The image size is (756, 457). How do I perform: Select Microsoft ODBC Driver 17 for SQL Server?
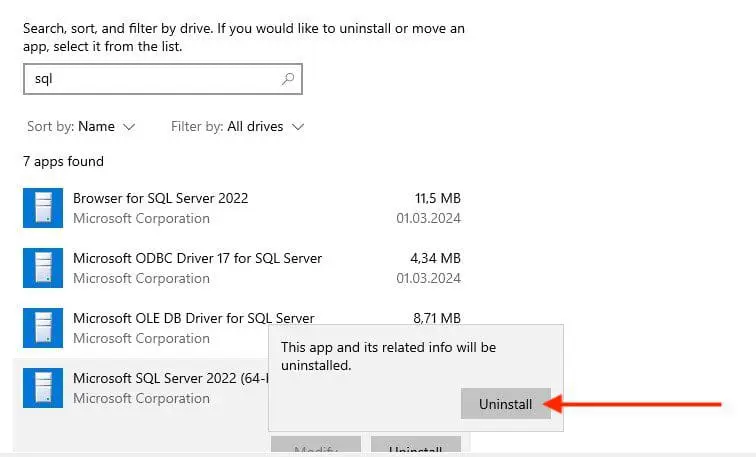tap(242, 268)
